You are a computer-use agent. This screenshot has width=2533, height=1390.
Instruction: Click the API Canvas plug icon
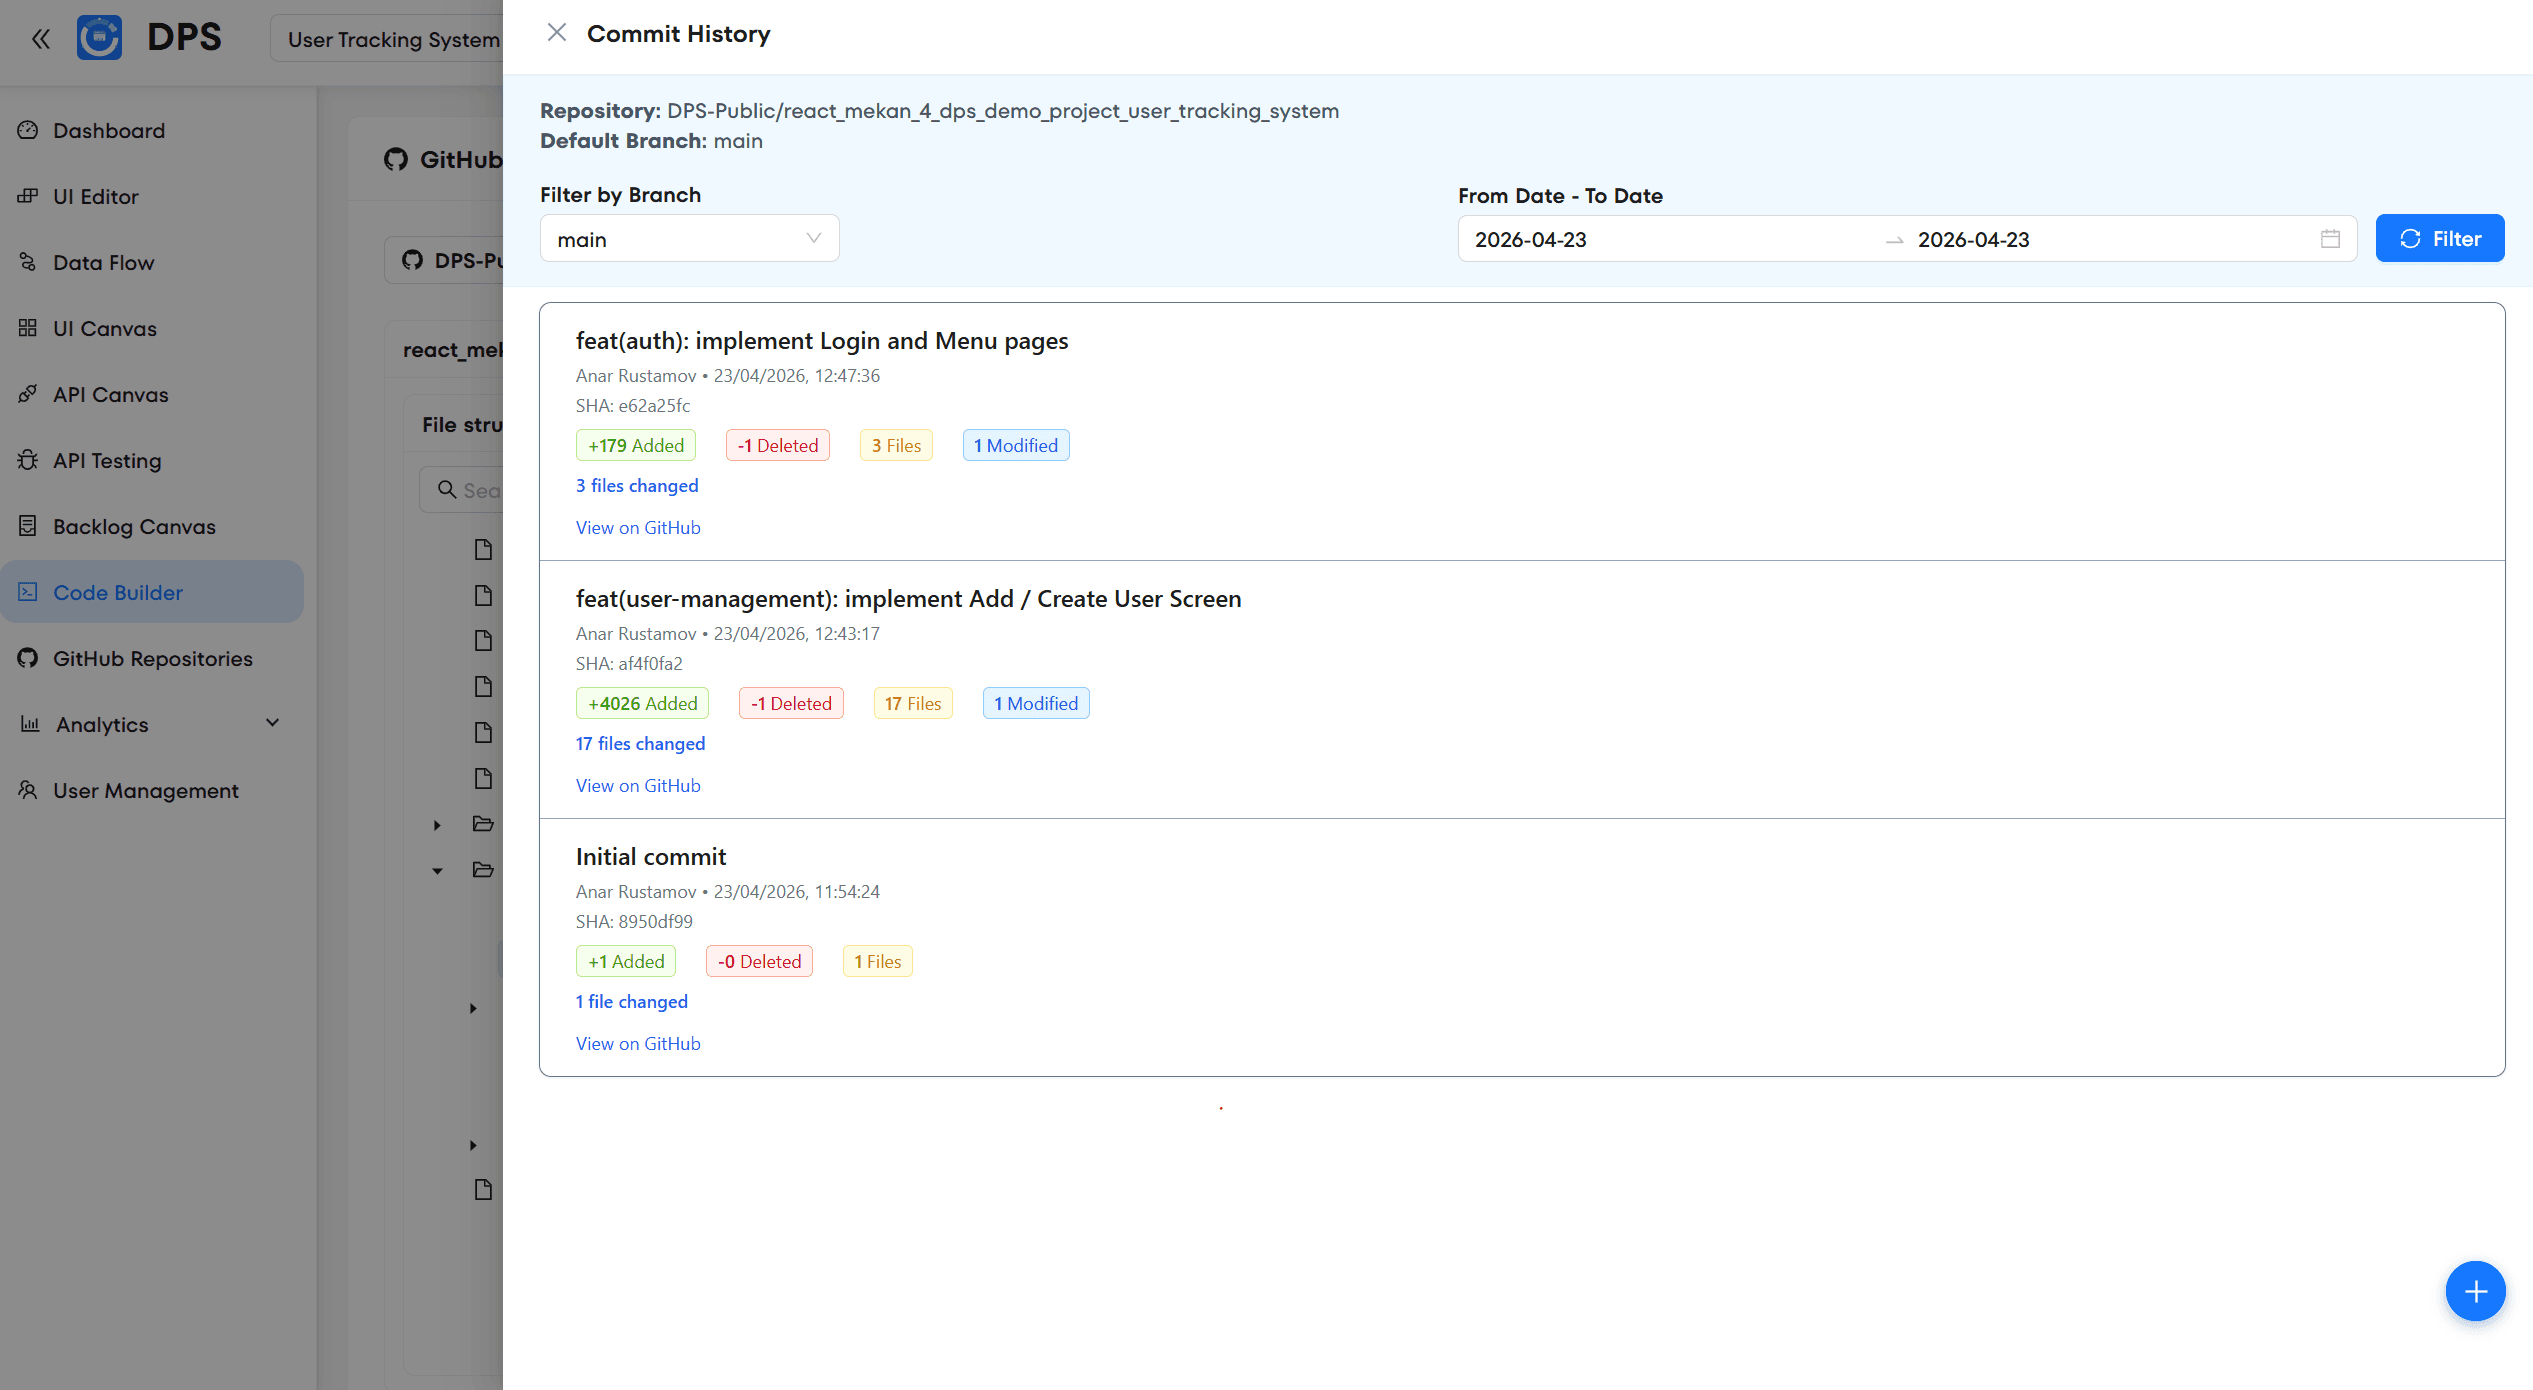(28, 394)
